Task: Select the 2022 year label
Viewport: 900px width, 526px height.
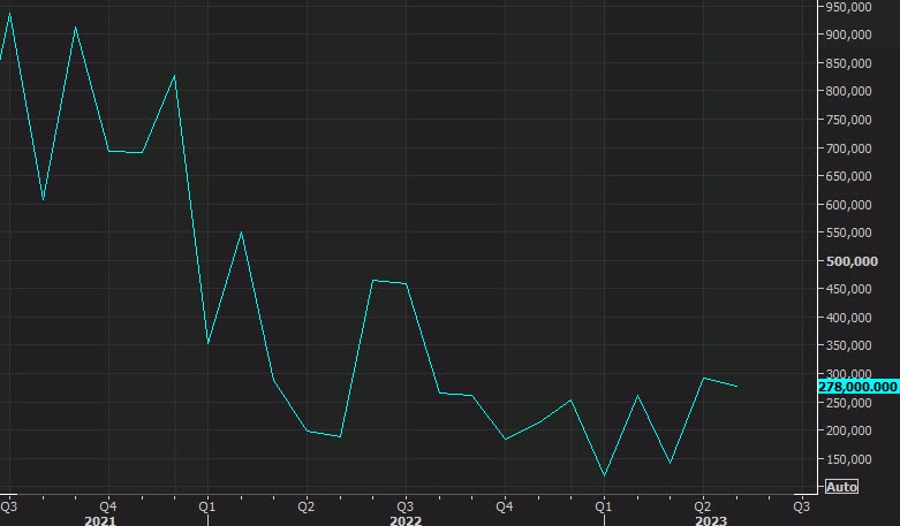Action: point(405,520)
